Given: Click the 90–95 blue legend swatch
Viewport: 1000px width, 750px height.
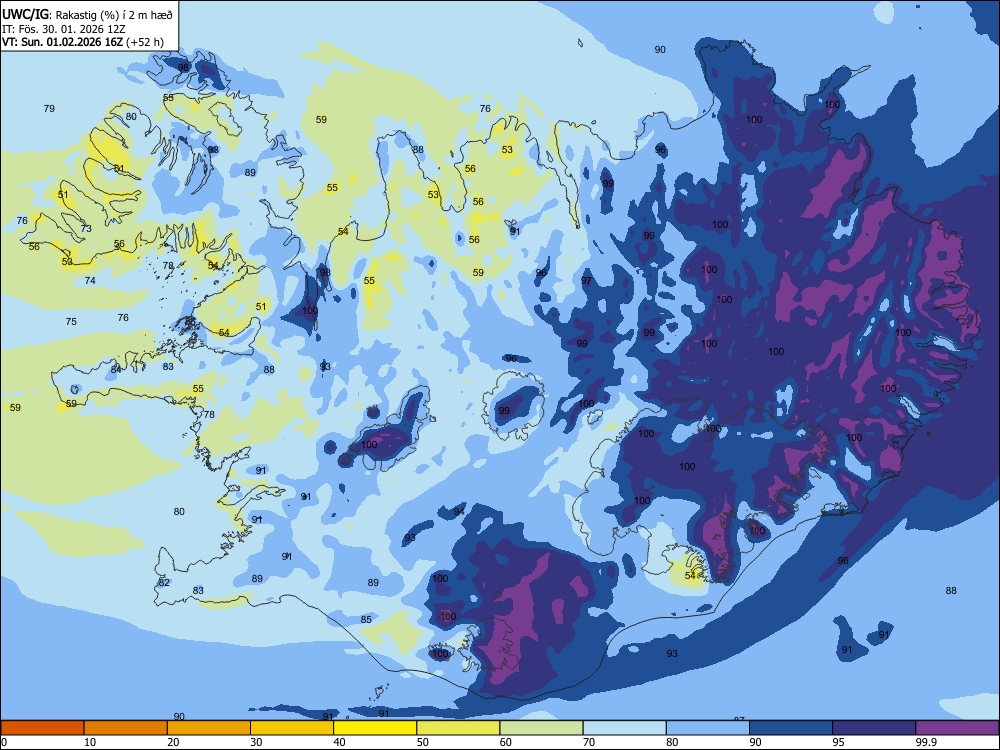Looking at the screenshot, I should pyautogui.click(x=791, y=728).
